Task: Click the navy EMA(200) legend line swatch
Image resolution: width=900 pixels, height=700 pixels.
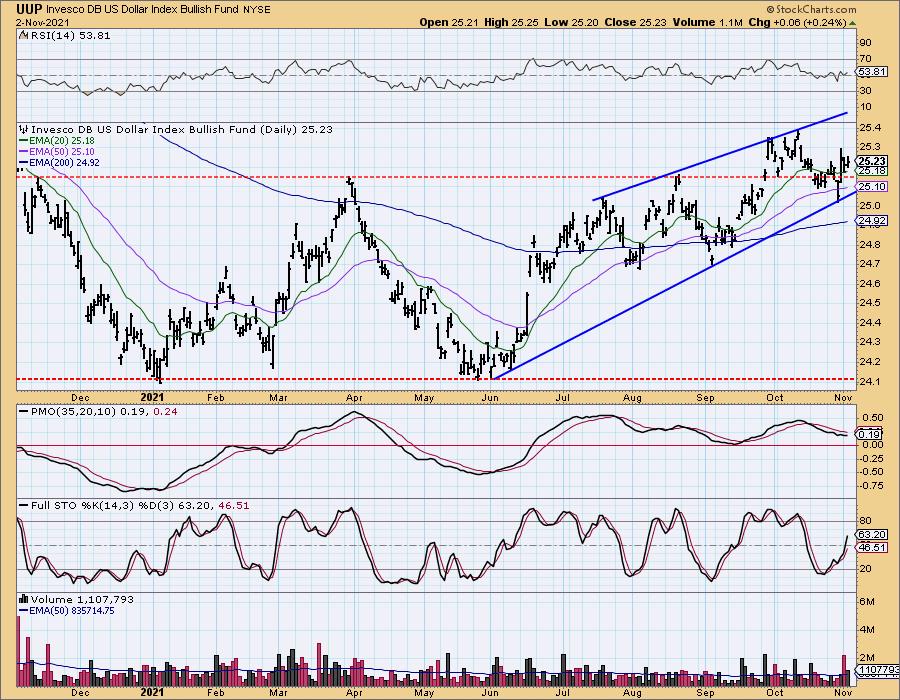Action: pos(23,162)
